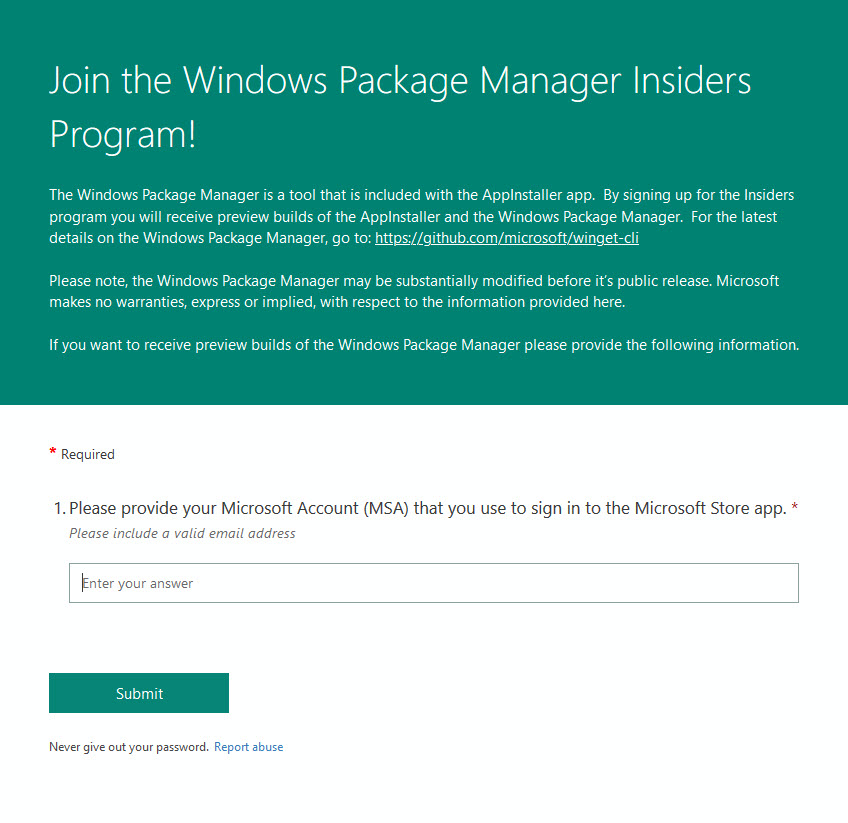
Task: Click the "If you want to receive preview builds" line
Action: pos(424,345)
